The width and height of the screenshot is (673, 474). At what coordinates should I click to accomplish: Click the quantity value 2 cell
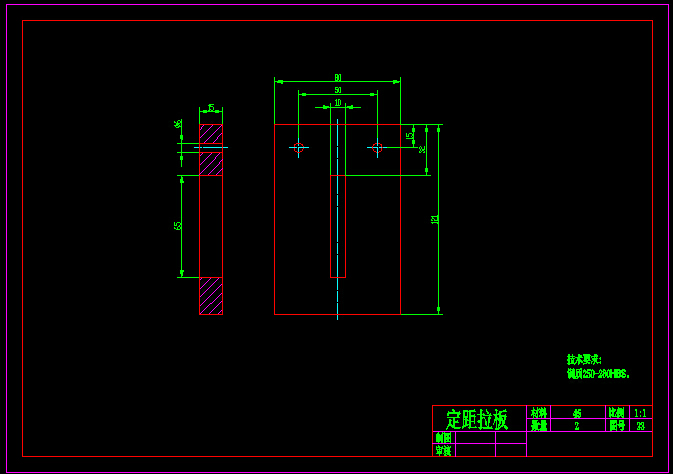[578, 425]
